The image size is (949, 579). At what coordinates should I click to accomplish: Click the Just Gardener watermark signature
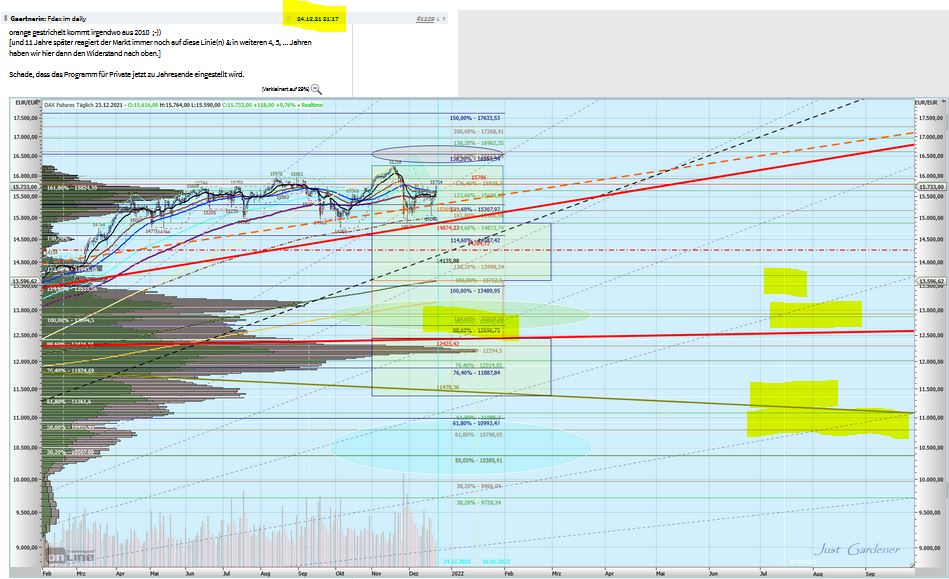pyautogui.click(x=862, y=549)
